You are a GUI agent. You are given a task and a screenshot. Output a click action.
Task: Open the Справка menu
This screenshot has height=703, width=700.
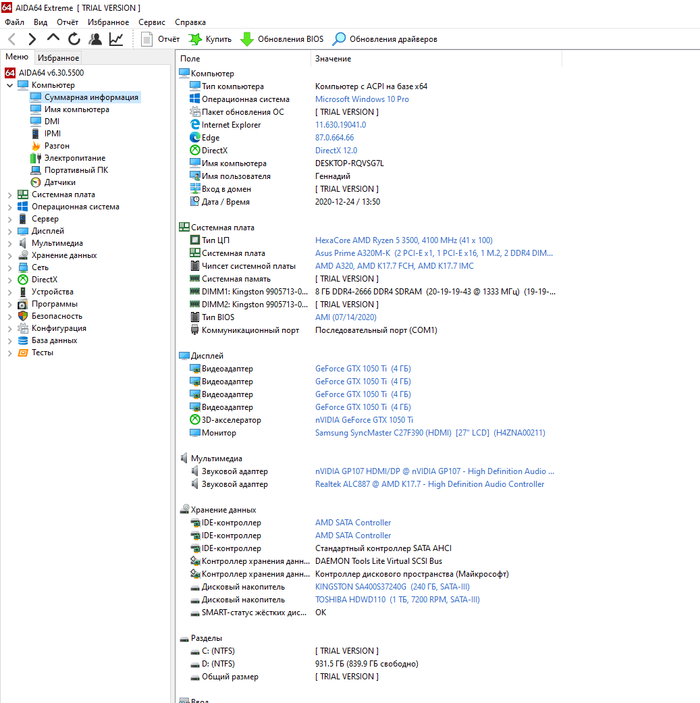190,21
